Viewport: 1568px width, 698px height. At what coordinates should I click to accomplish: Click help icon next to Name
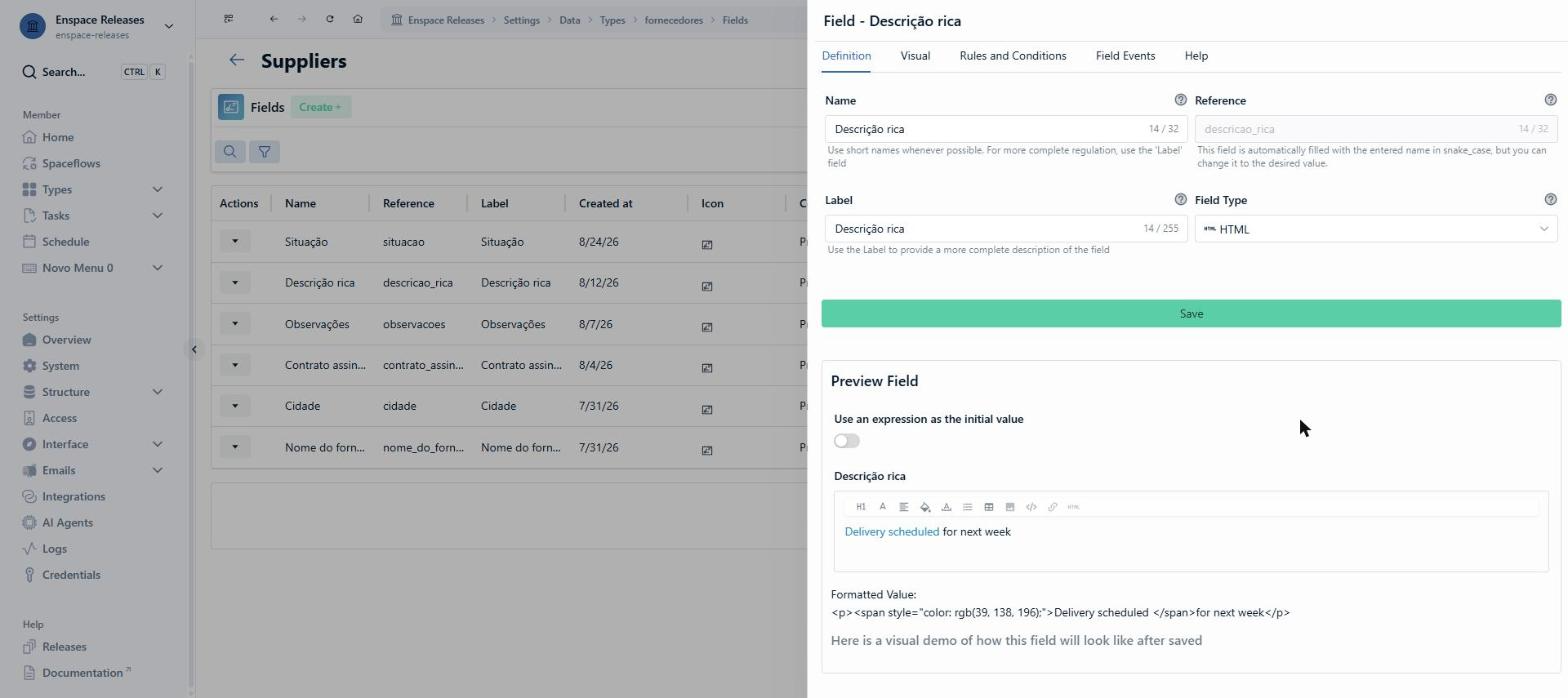tap(1180, 100)
